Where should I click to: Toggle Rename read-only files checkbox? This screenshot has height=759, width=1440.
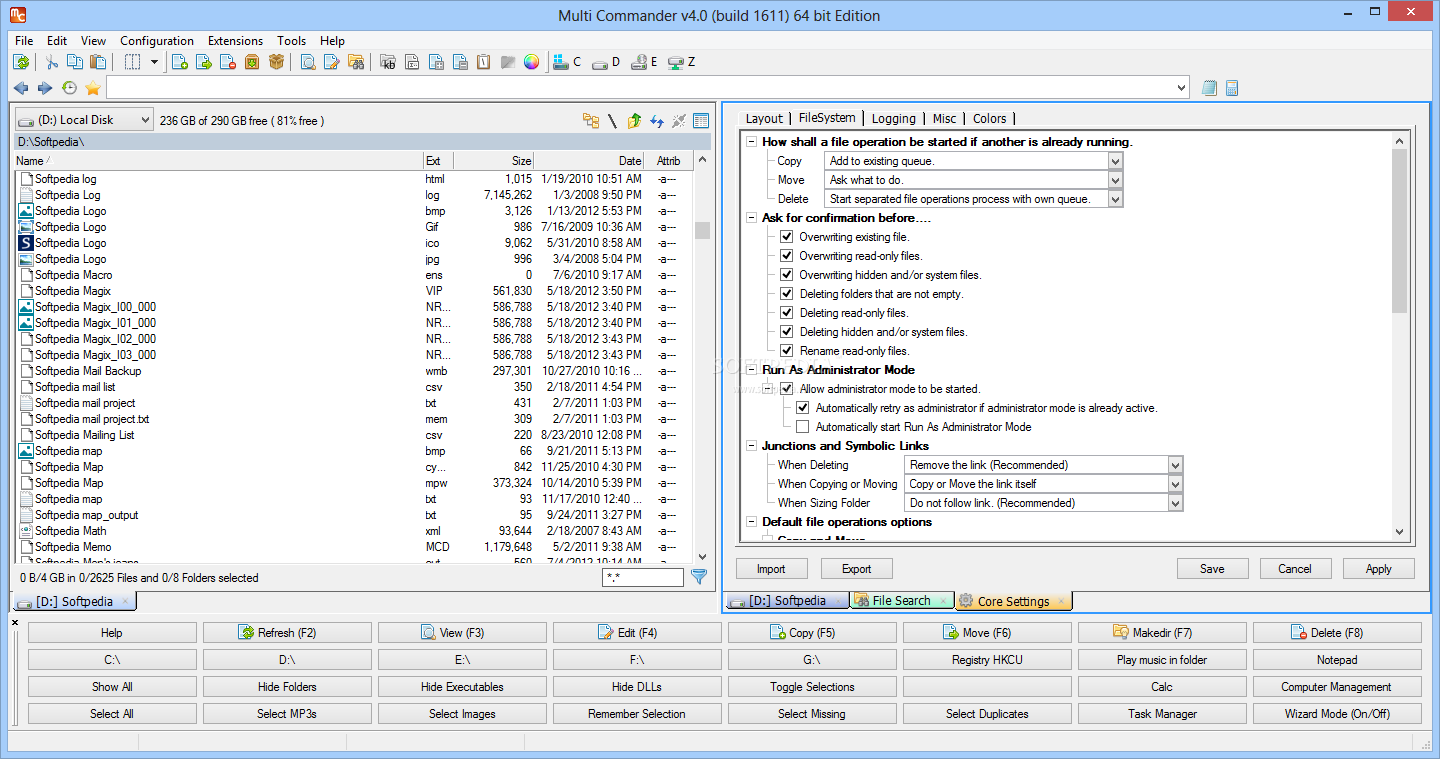click(787, 351)
